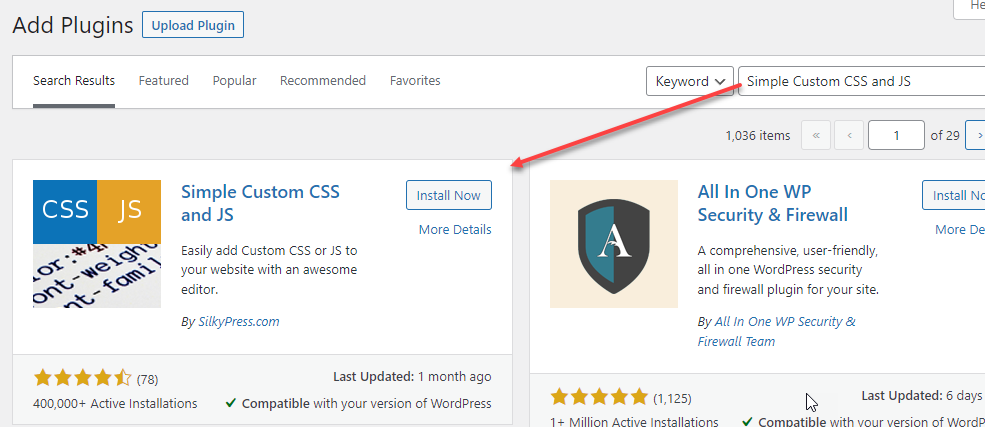Go to first page of results
Screen dimensions: 985x427
(x=816, y=135)
